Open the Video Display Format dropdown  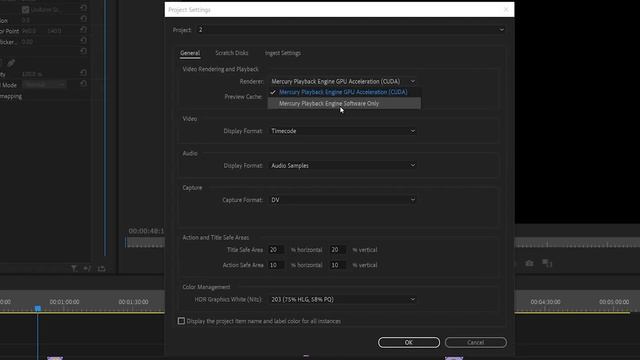pyautogui.click(x=343, y=131)
